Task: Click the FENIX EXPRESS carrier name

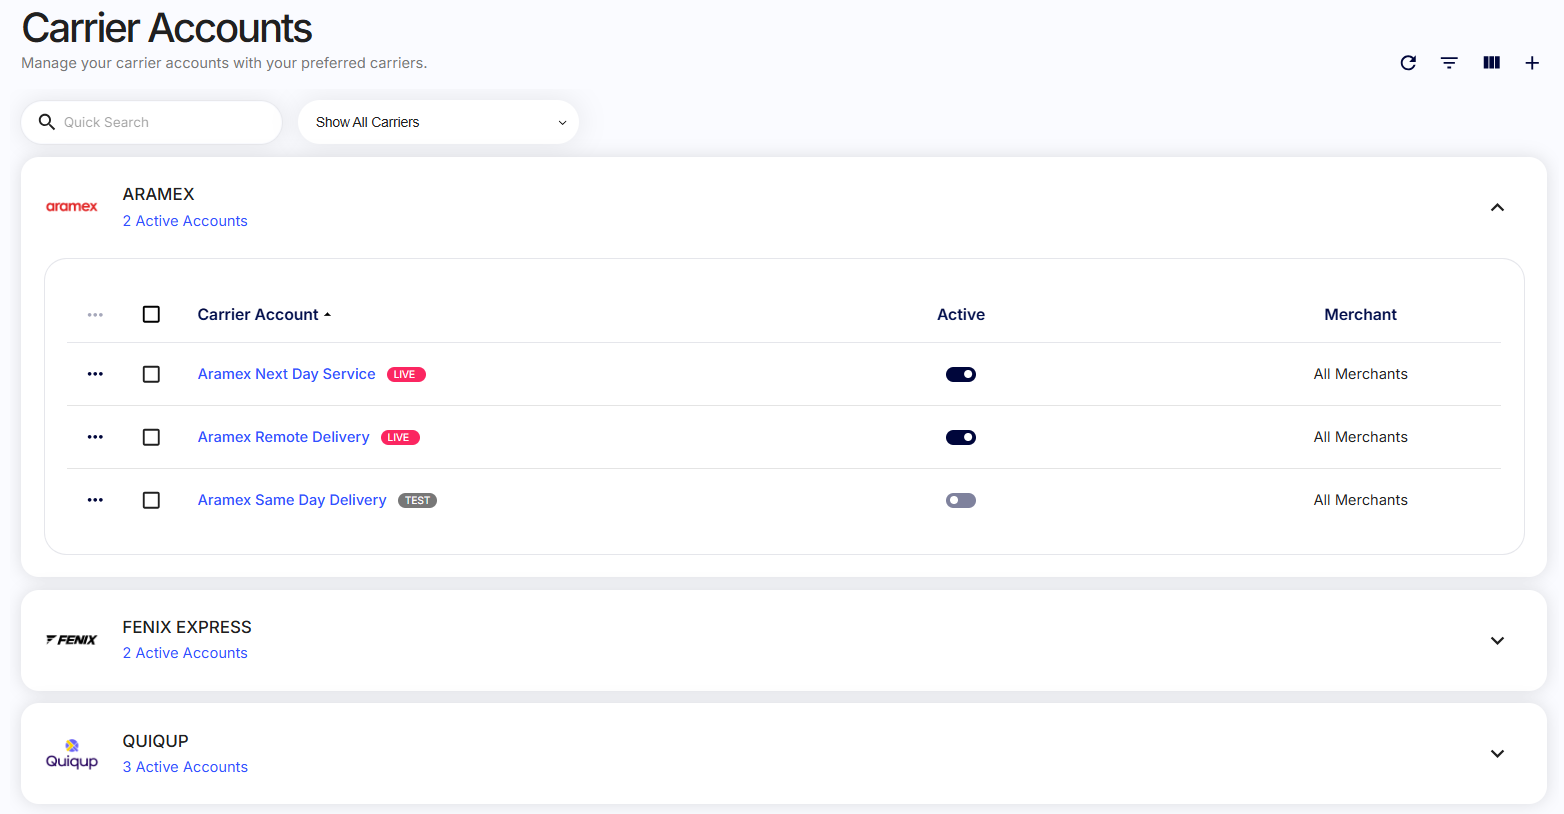Action: (187, 627)
